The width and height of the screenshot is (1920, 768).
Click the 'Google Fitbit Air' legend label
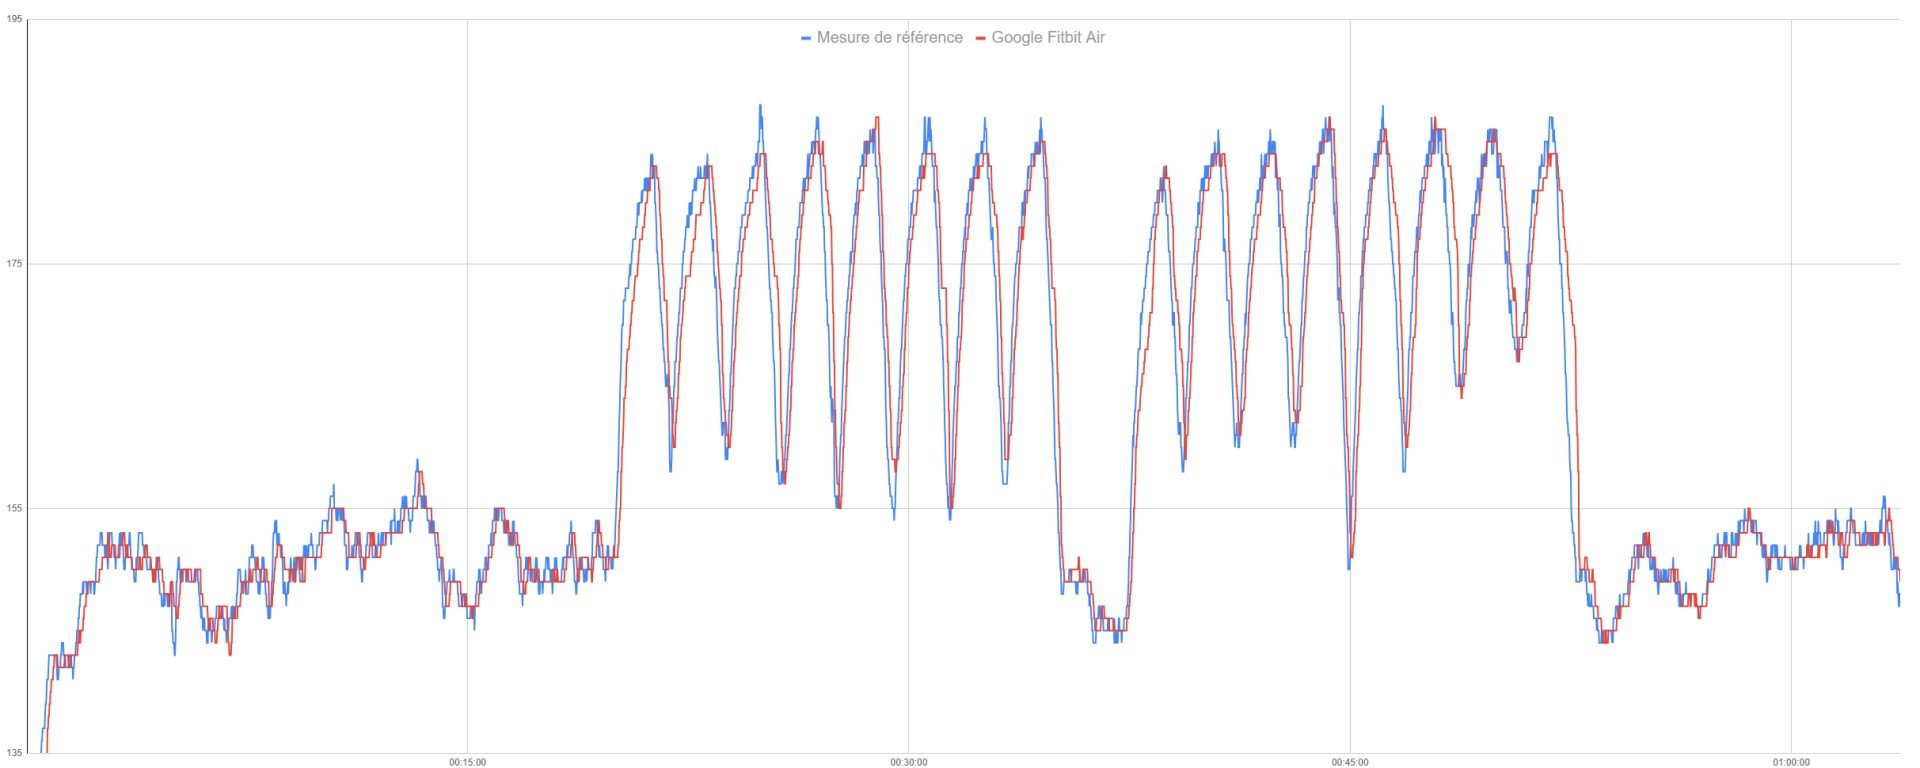coord(1048,38)
